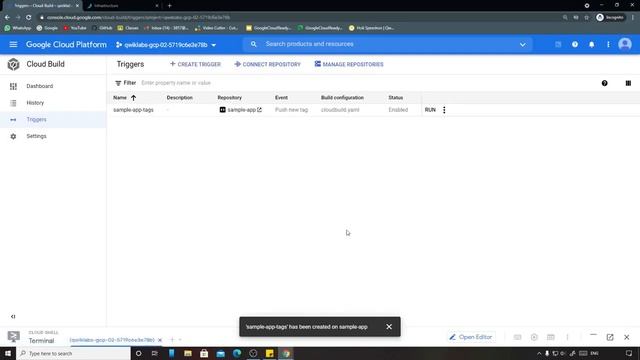This screenshot has width=640, height=360.
Task: Bookmark this page with the star icon
Action: coord(587,18)
